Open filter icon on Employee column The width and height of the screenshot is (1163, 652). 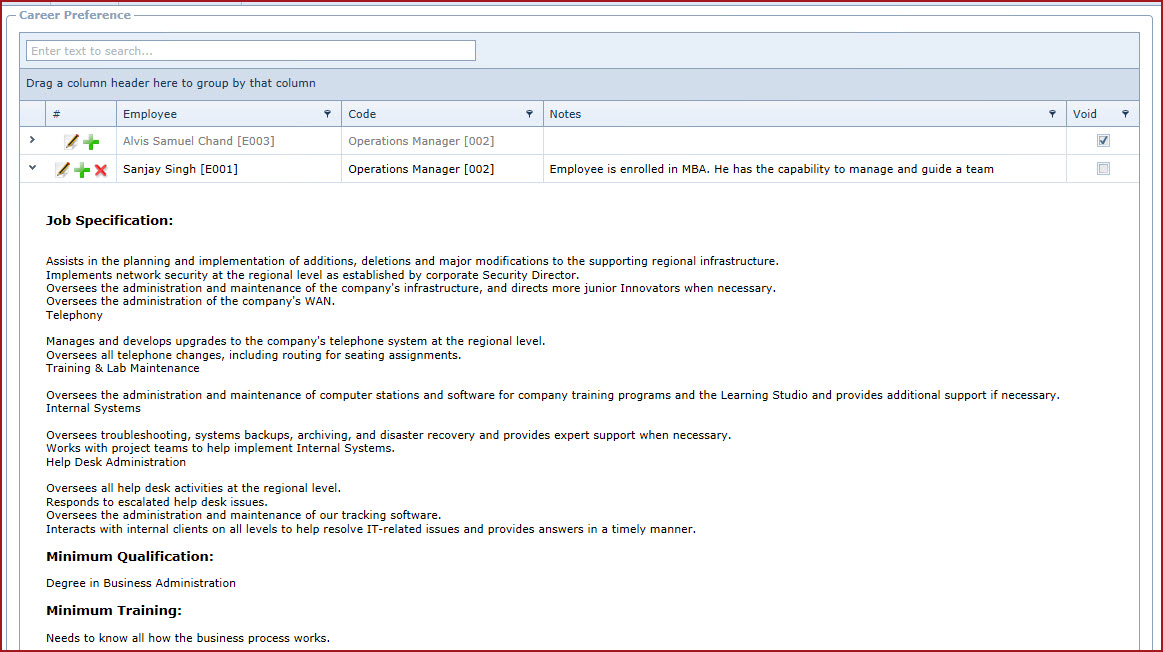(327, 114)
